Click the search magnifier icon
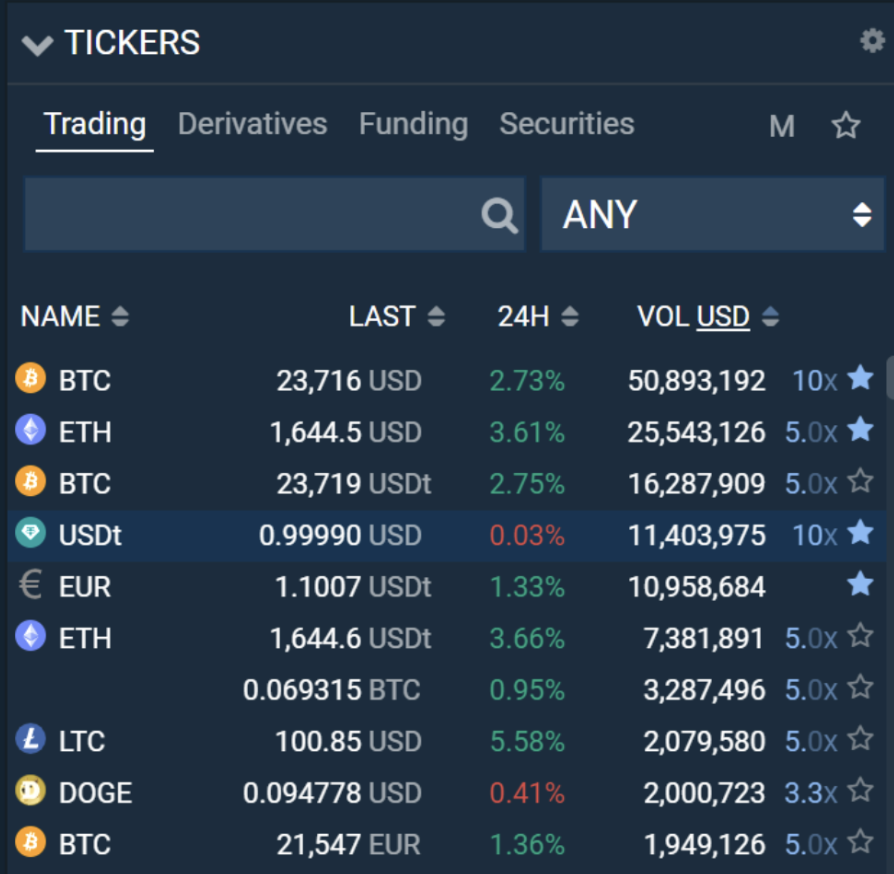The width and height of the screenshot is (894, 874). pyautogui.click(x=497, y=214)
